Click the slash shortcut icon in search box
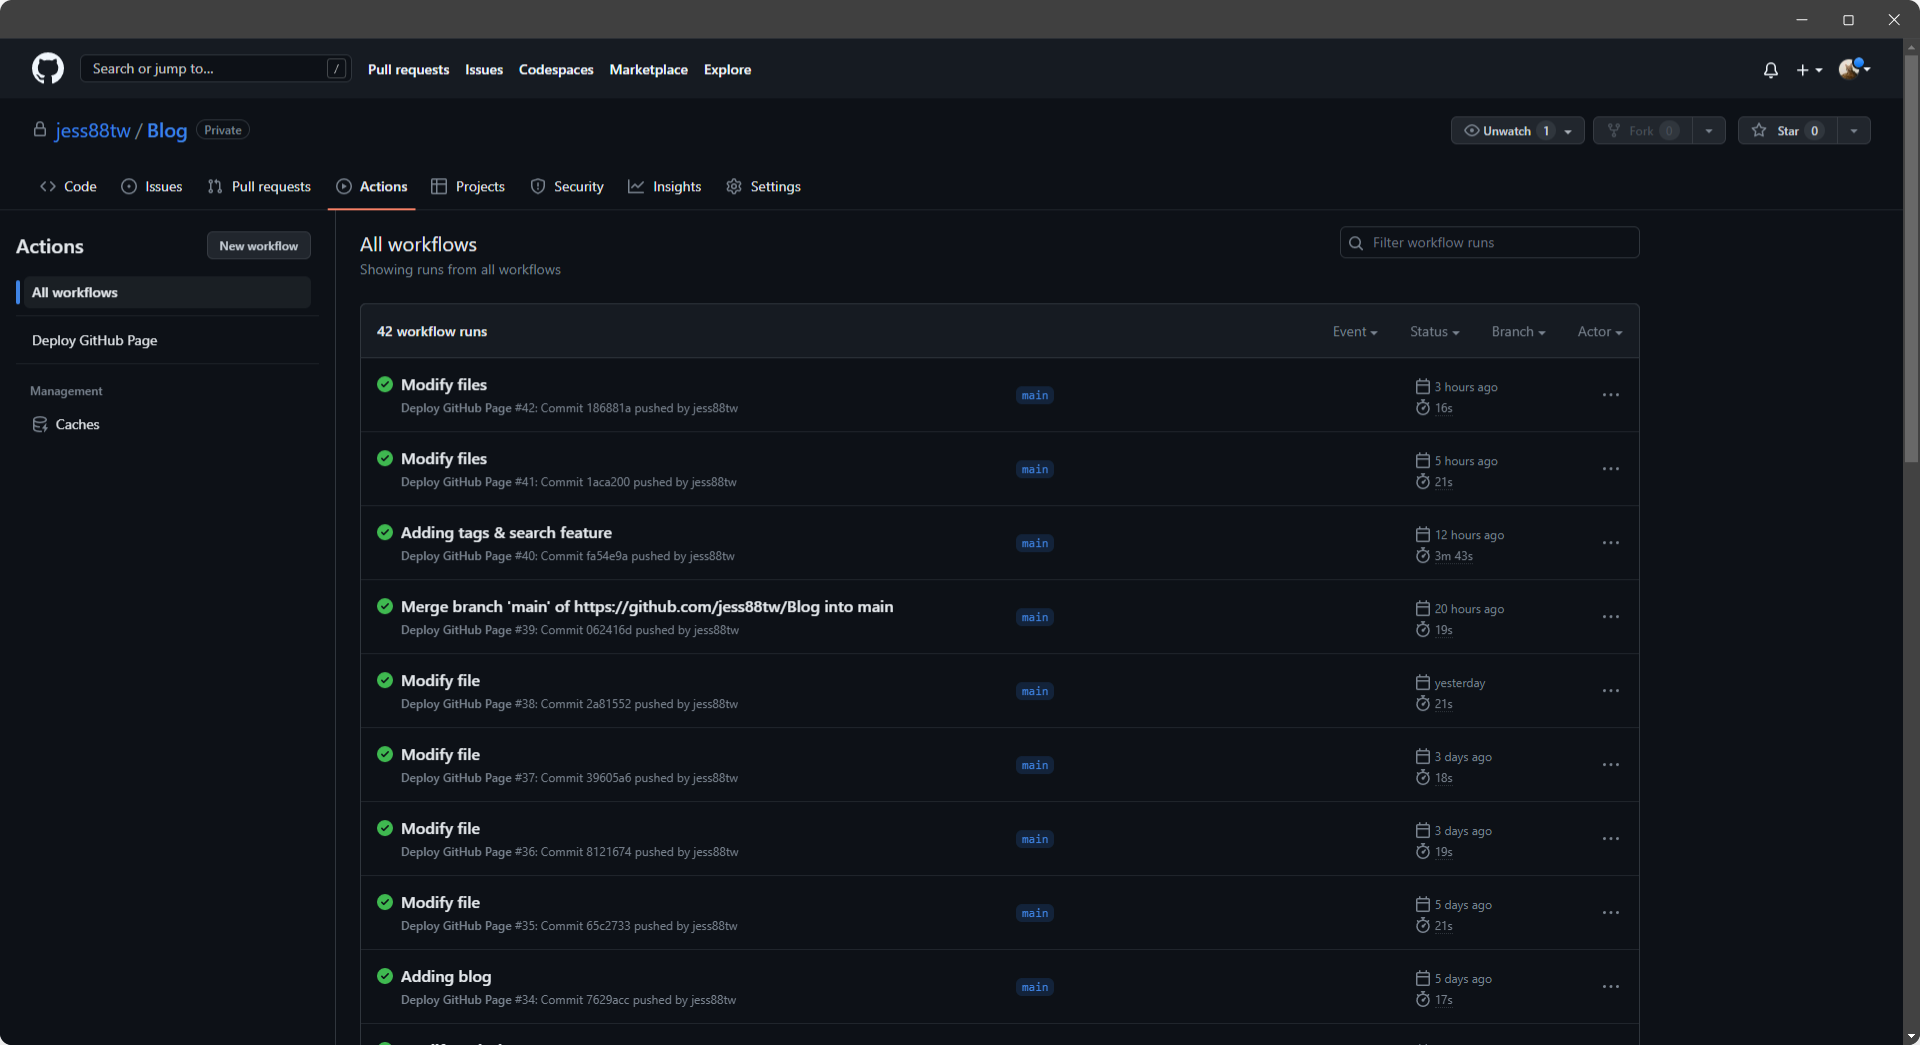This screenshot has height=1045, width=1920. pos(337,69)
